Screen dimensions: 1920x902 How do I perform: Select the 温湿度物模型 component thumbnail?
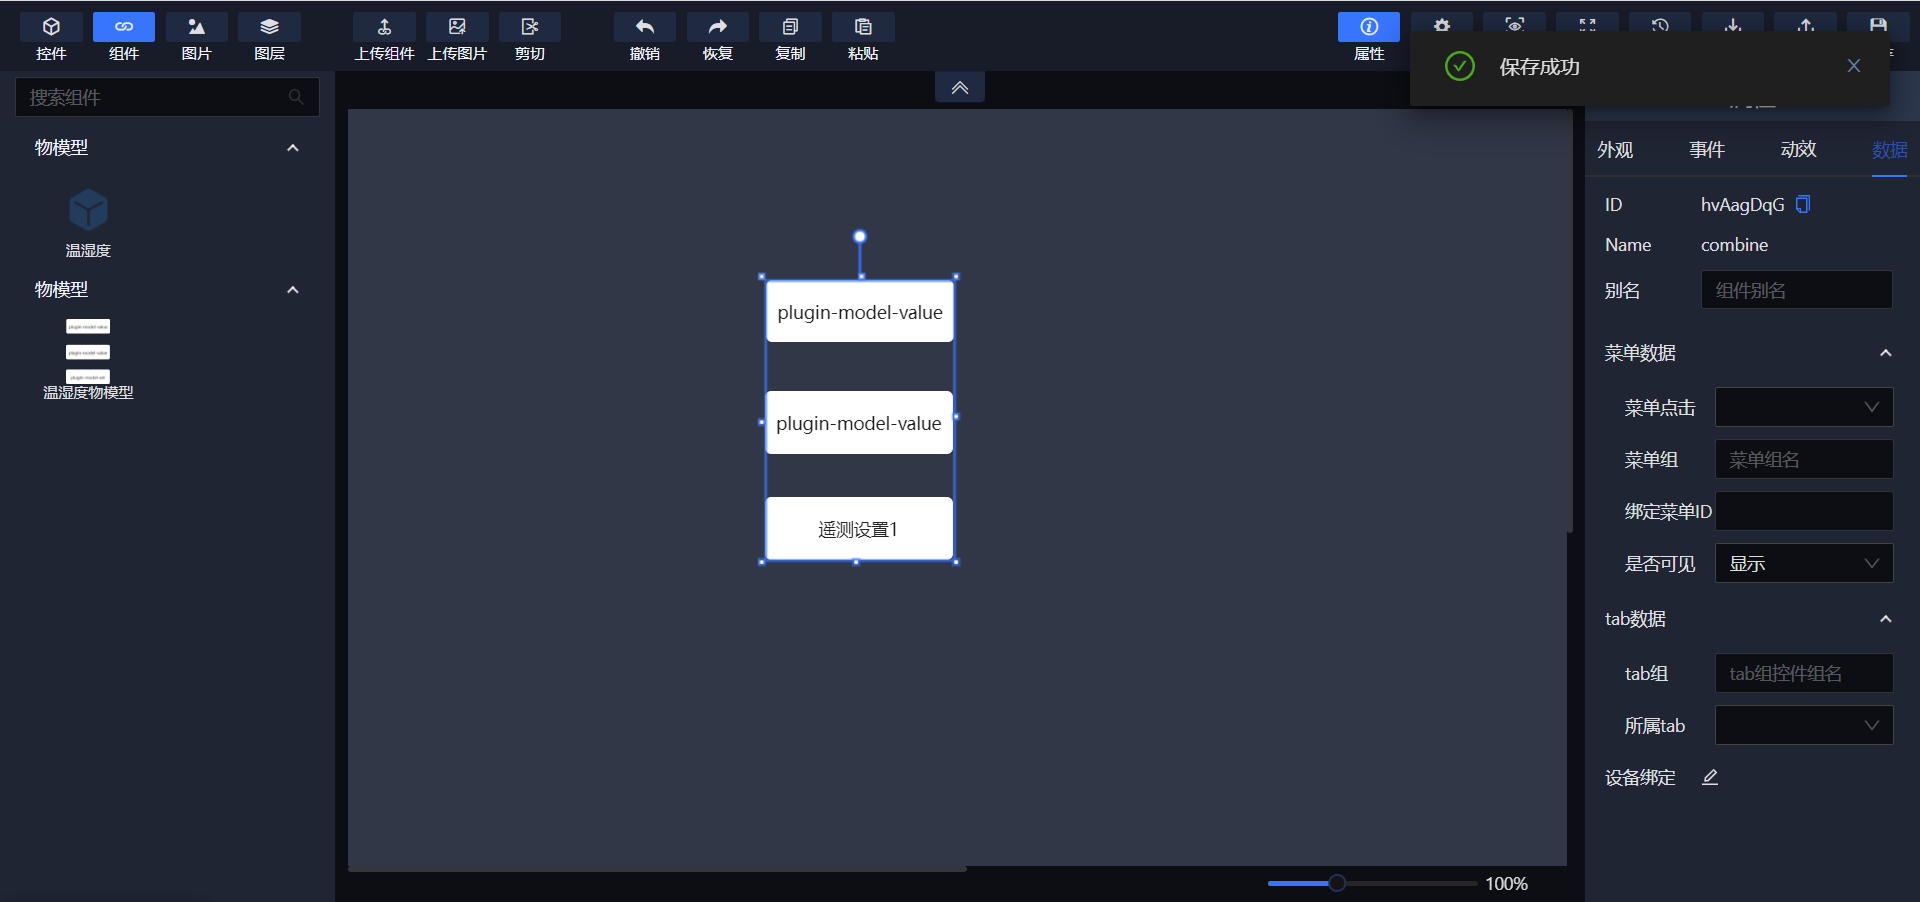[x=88, y=351]
